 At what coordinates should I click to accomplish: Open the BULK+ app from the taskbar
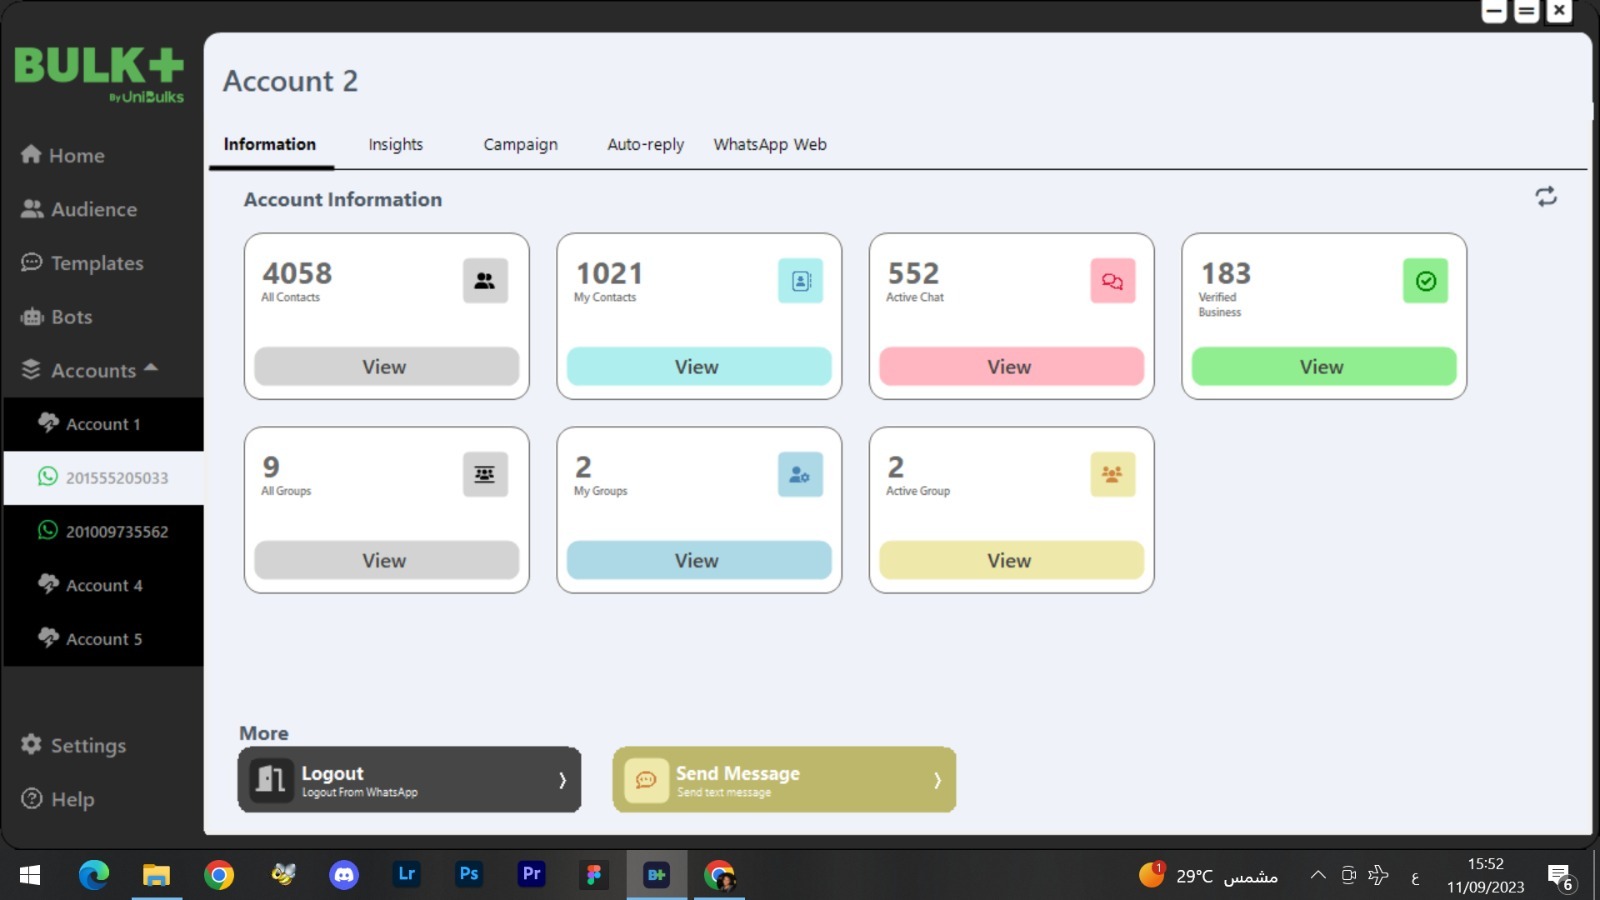coord(656,874)
